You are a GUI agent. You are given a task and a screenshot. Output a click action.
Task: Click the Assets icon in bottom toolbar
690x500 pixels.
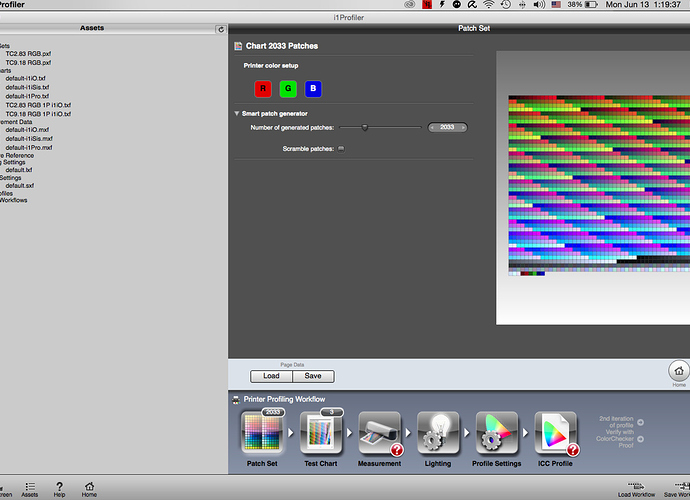point(30,489)
